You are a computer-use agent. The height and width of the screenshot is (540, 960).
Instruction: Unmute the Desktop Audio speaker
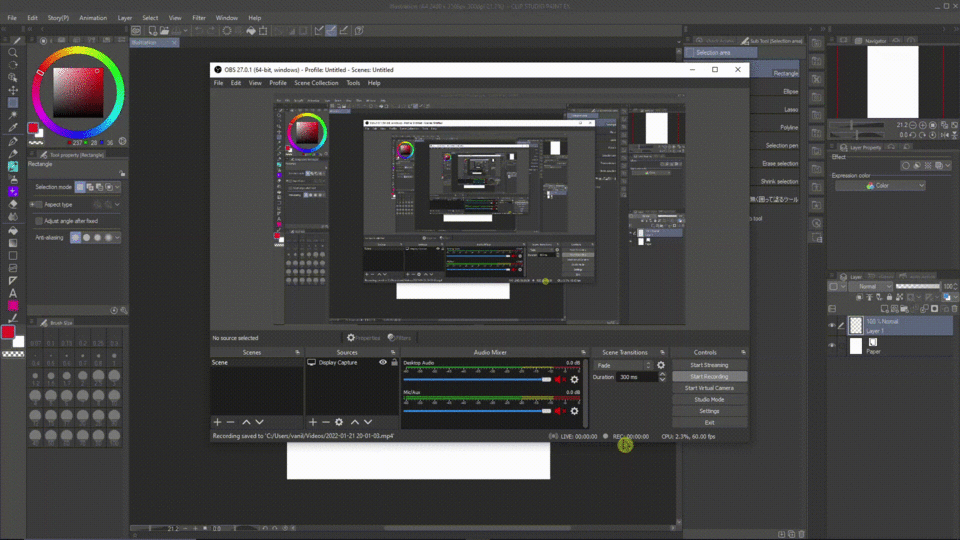click(x=560, y=380)
